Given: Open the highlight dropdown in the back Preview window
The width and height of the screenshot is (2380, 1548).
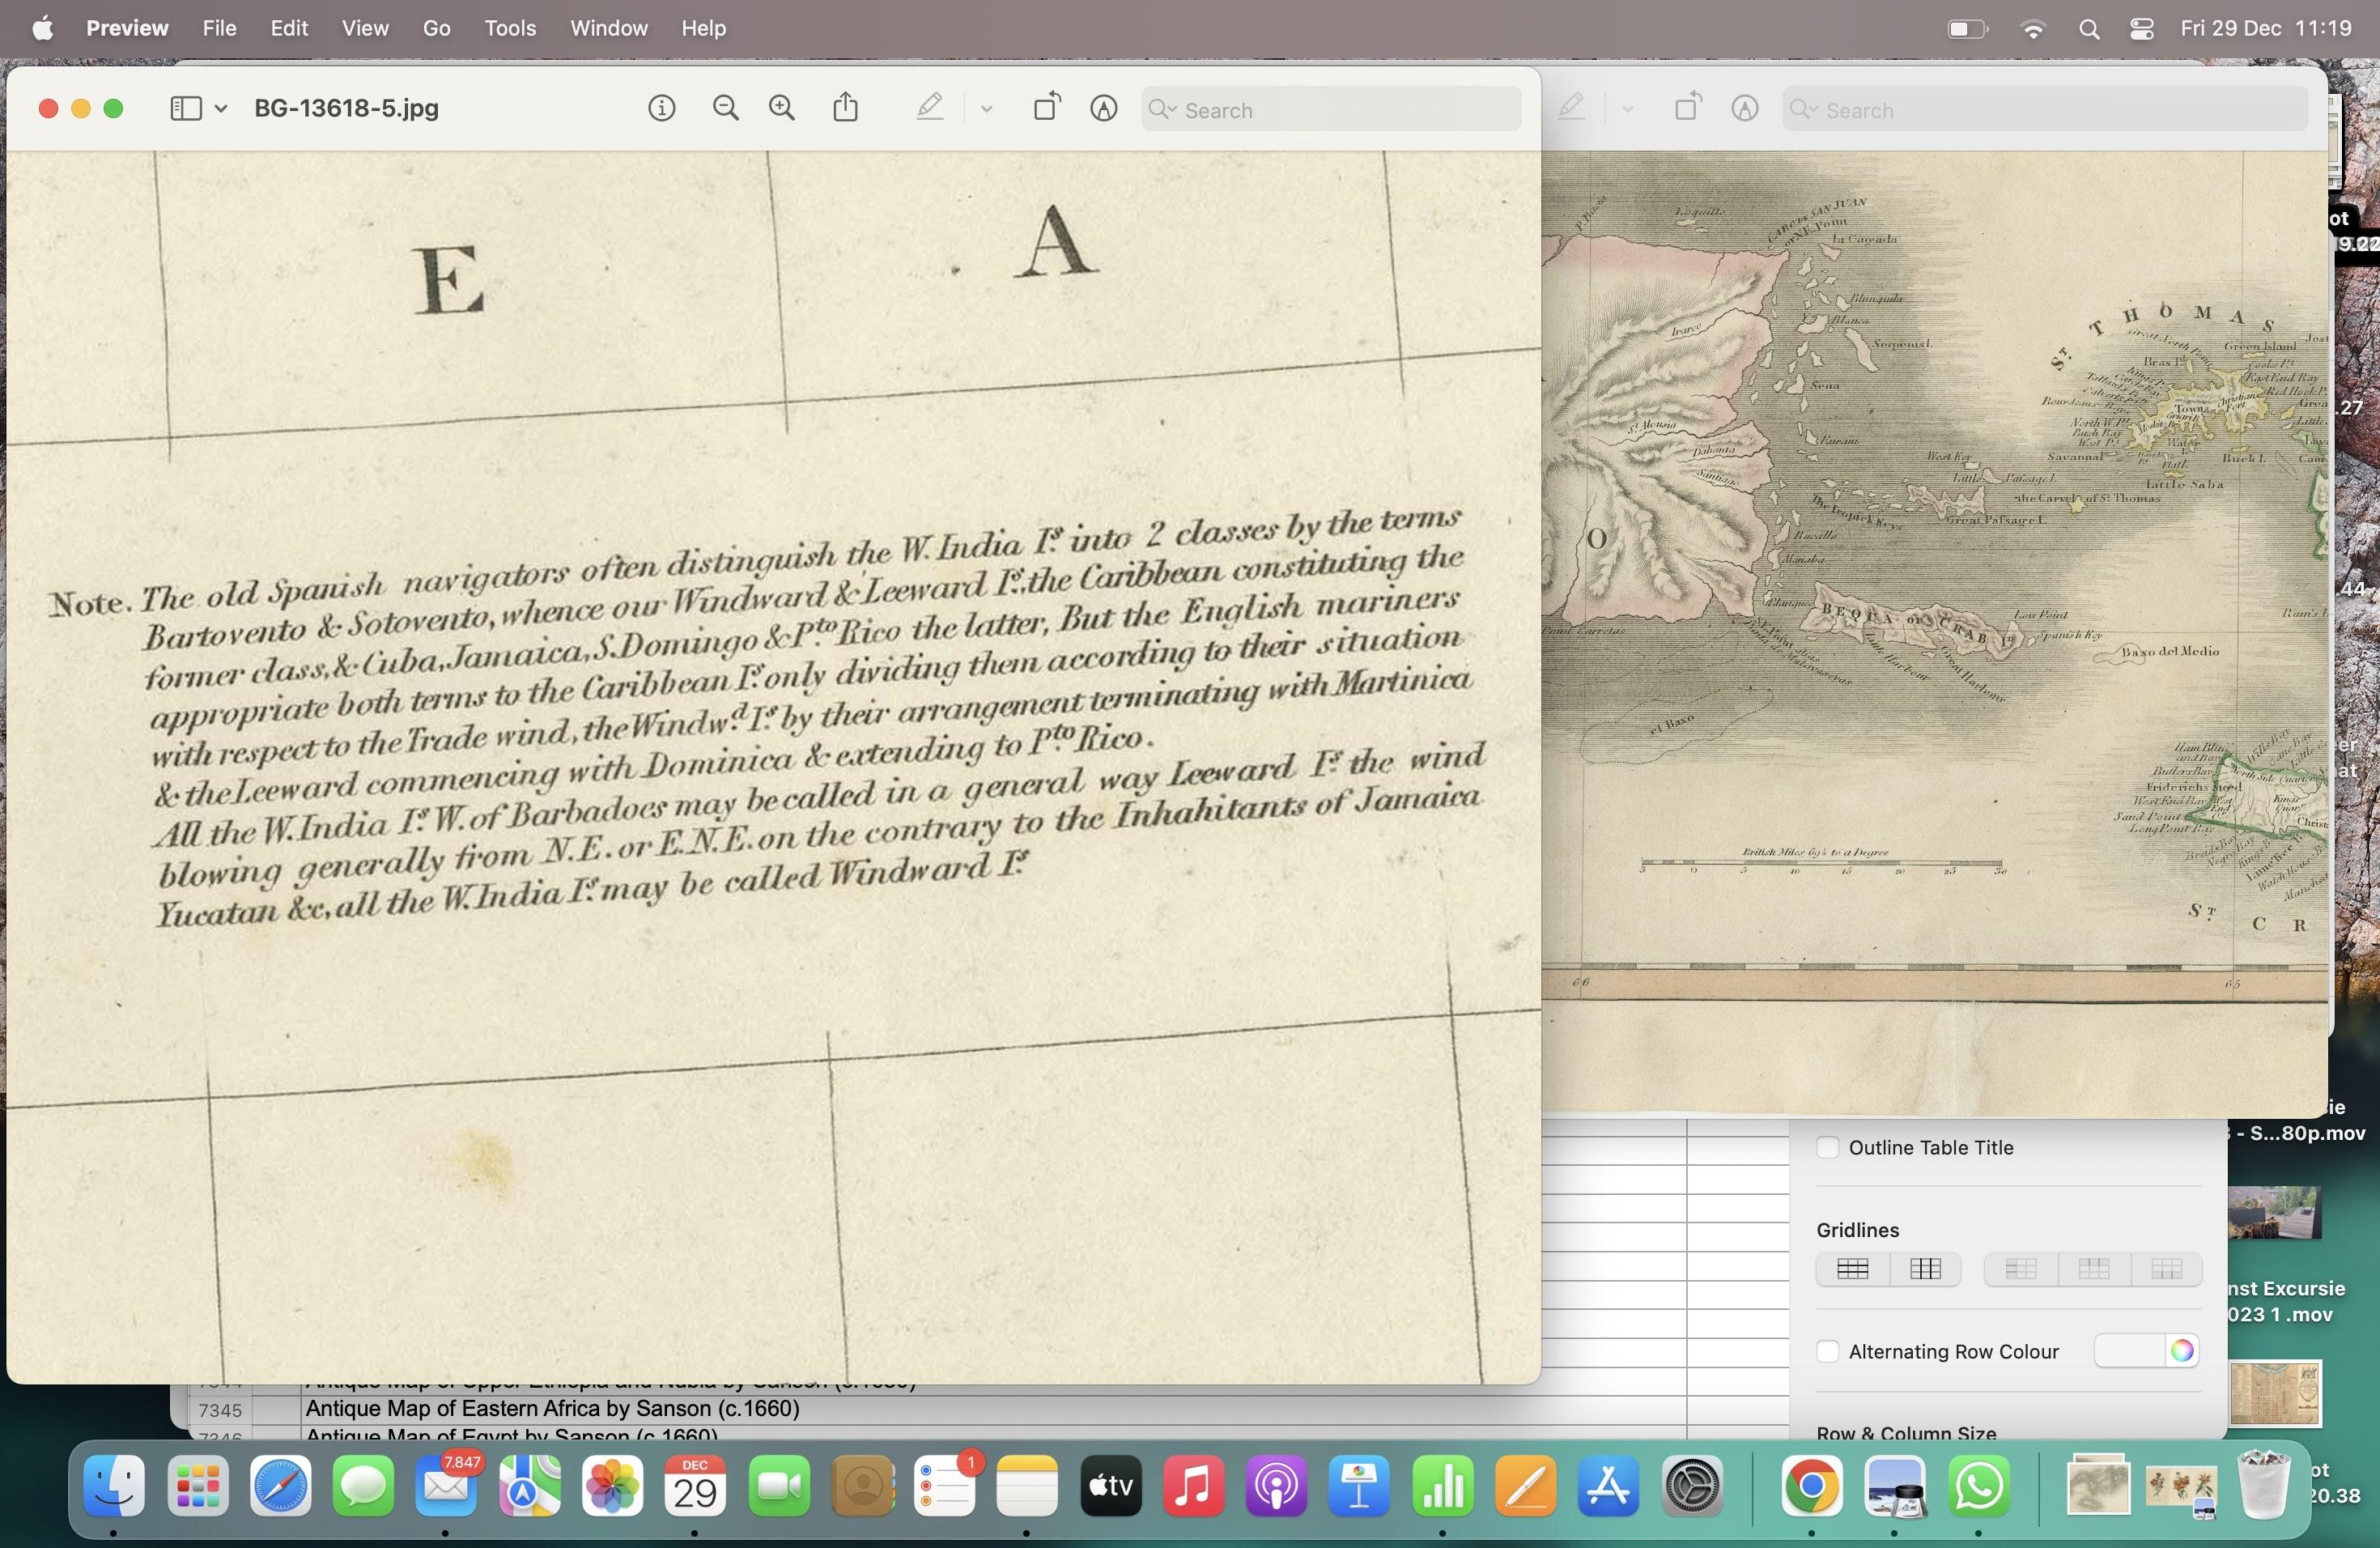Looking at the screenshot, I should (x=1627, y=109).
